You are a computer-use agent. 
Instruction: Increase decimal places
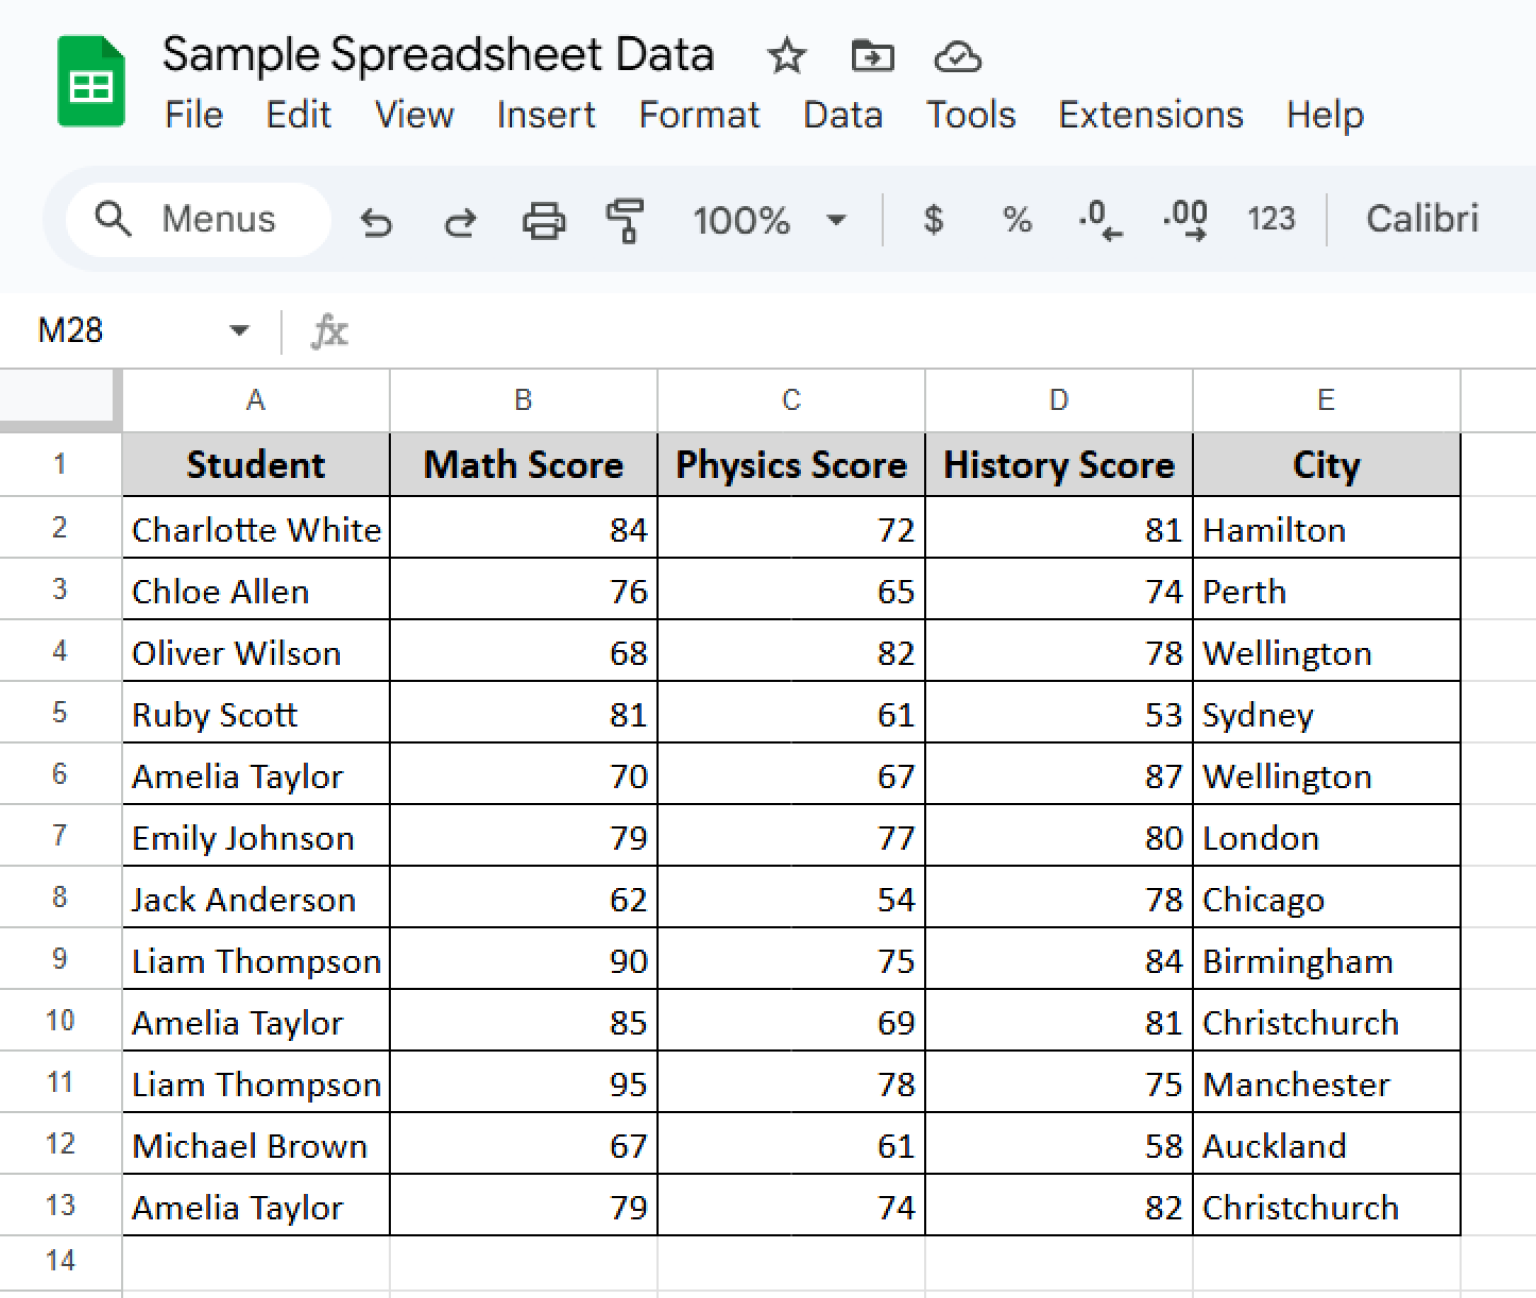coord(1184,220)
